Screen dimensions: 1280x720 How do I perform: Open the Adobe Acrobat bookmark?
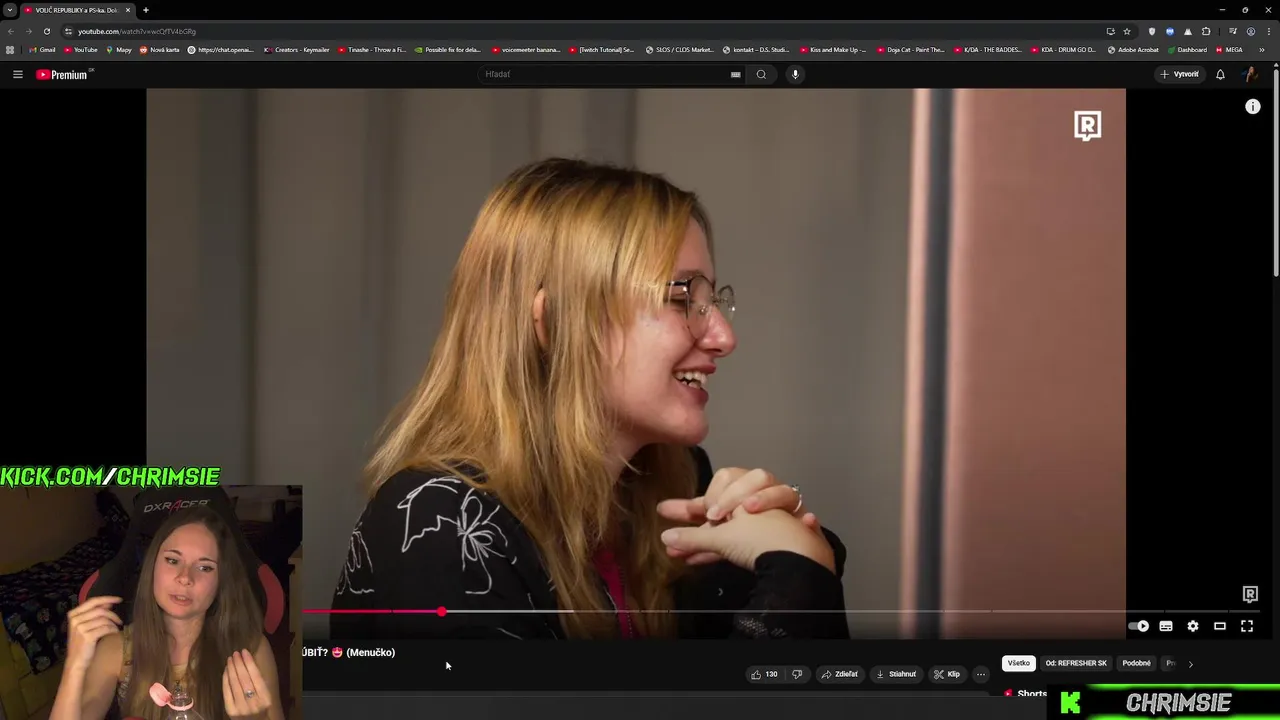tap(1133, 50)
